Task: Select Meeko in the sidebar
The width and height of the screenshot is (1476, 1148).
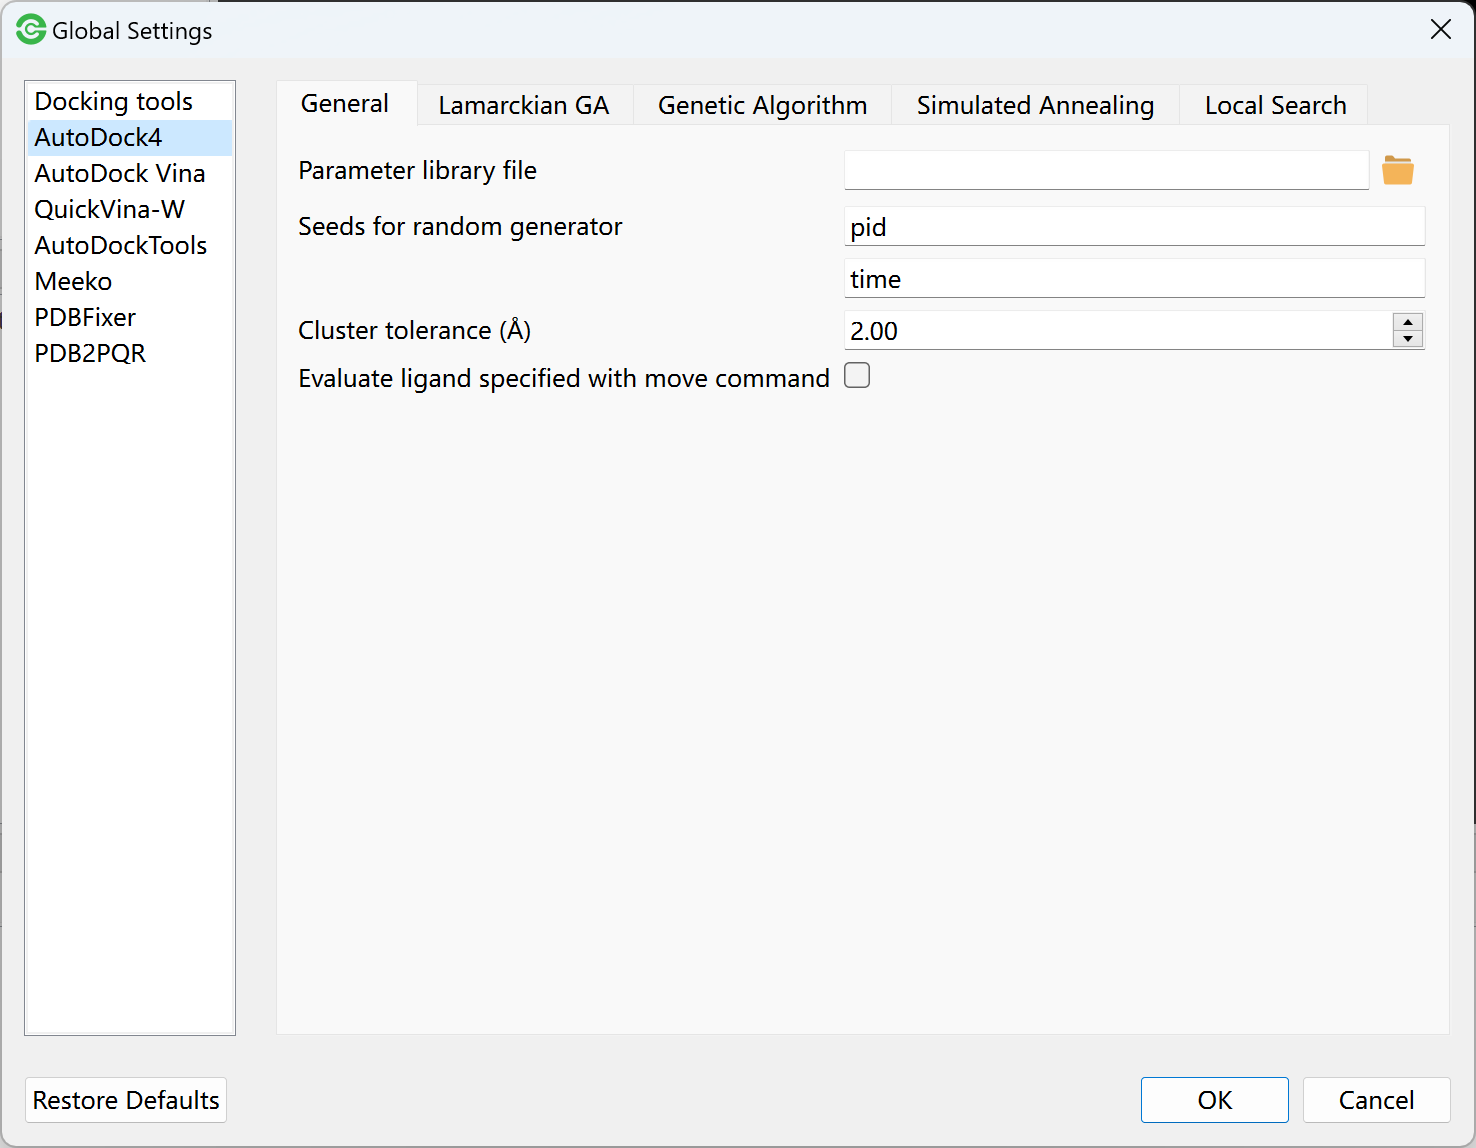Action: [x=130, y=282]
